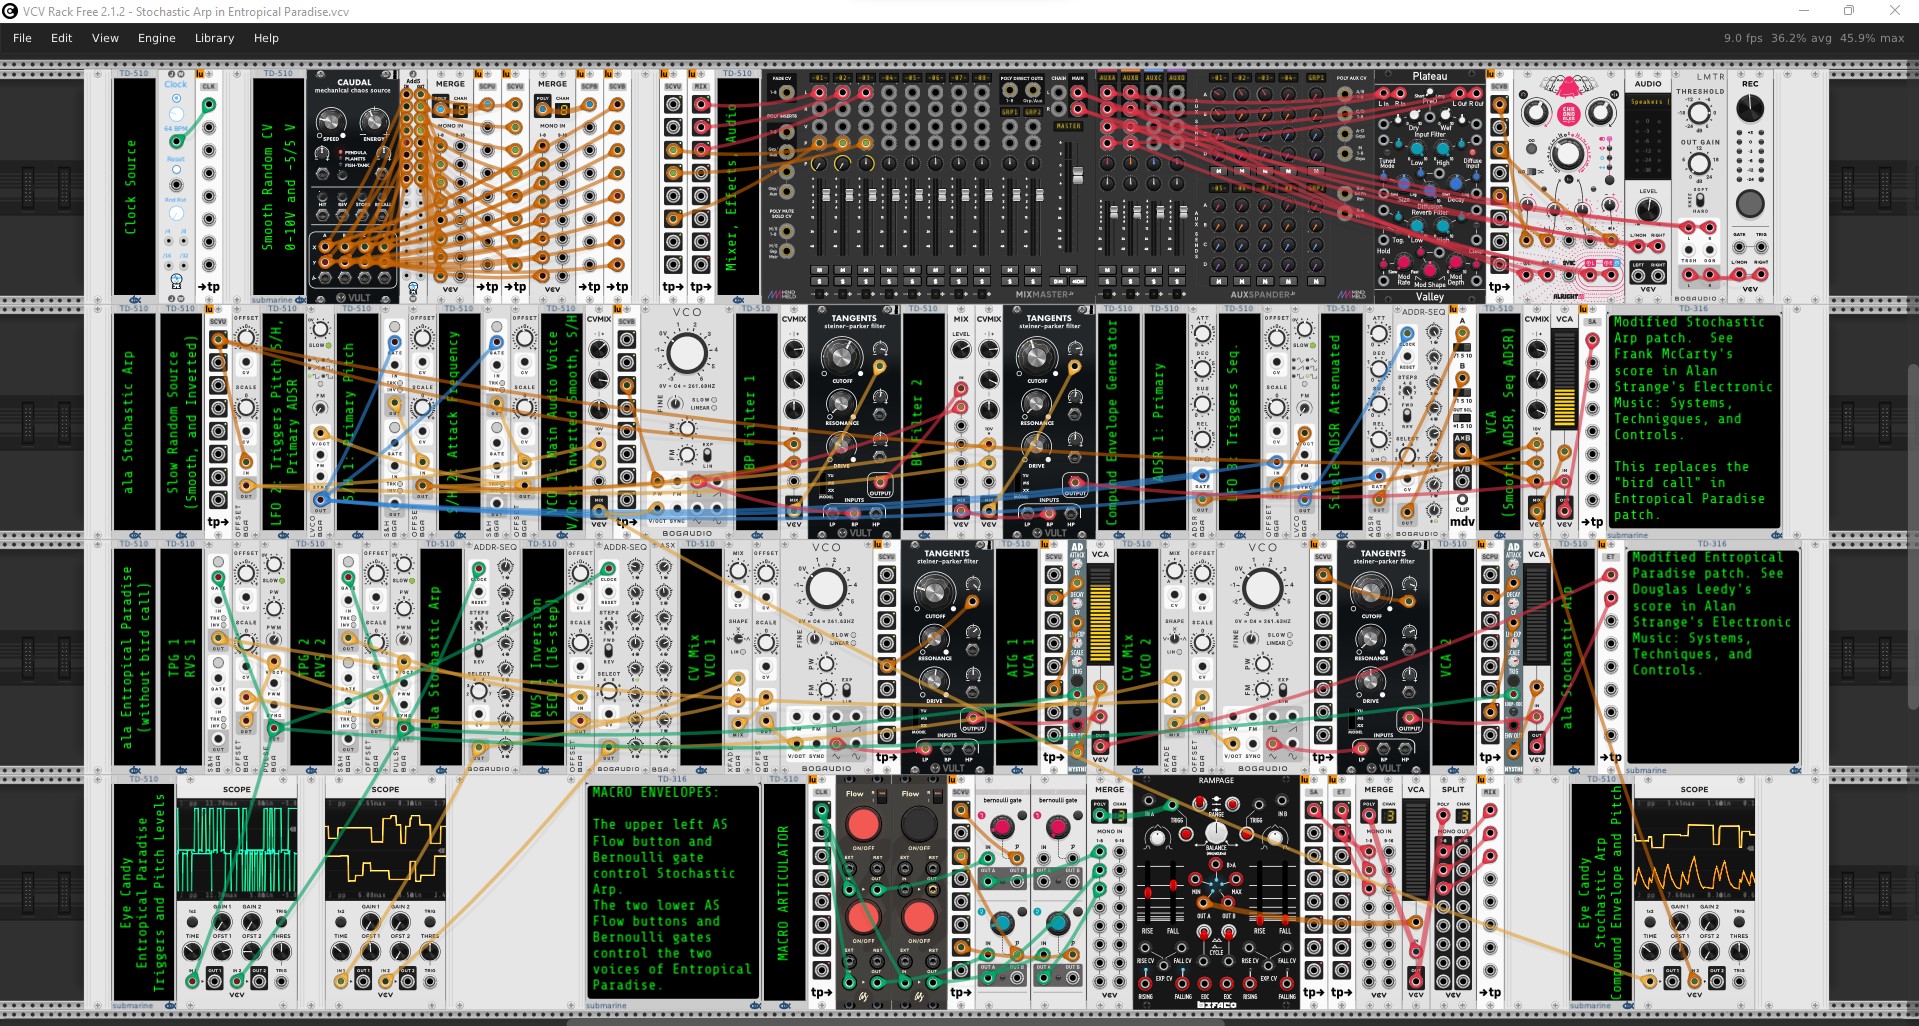1919x1026 pixels.
Task: Flip the SOFT/HARD switch on the LMTR module
Action: tap(1700, 200)
